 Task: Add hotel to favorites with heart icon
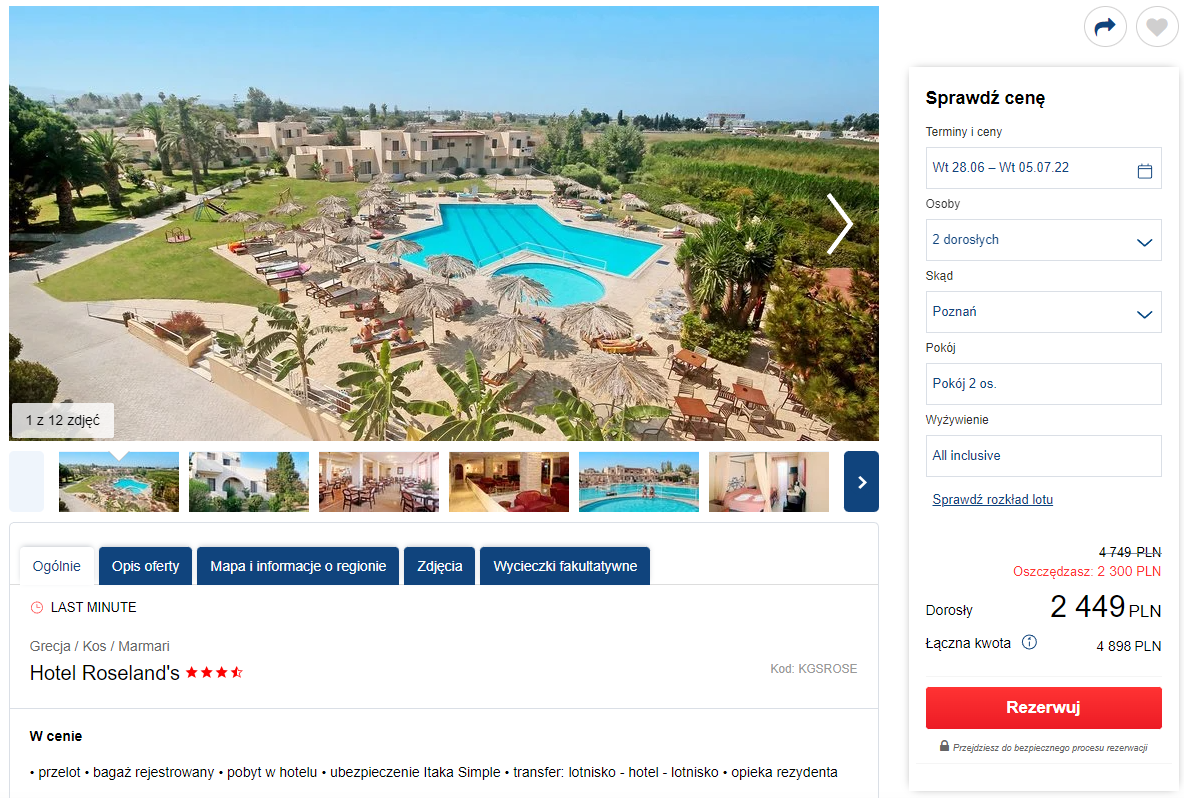(1156, 27)
